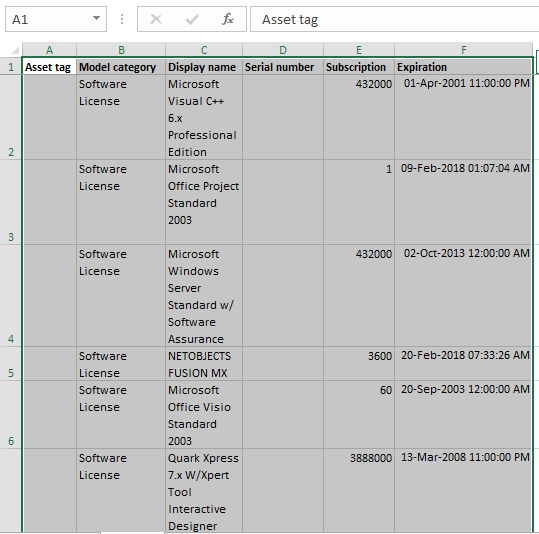Select the NETOBJECTS FUSION MX cell

click(x=204, y=364)
